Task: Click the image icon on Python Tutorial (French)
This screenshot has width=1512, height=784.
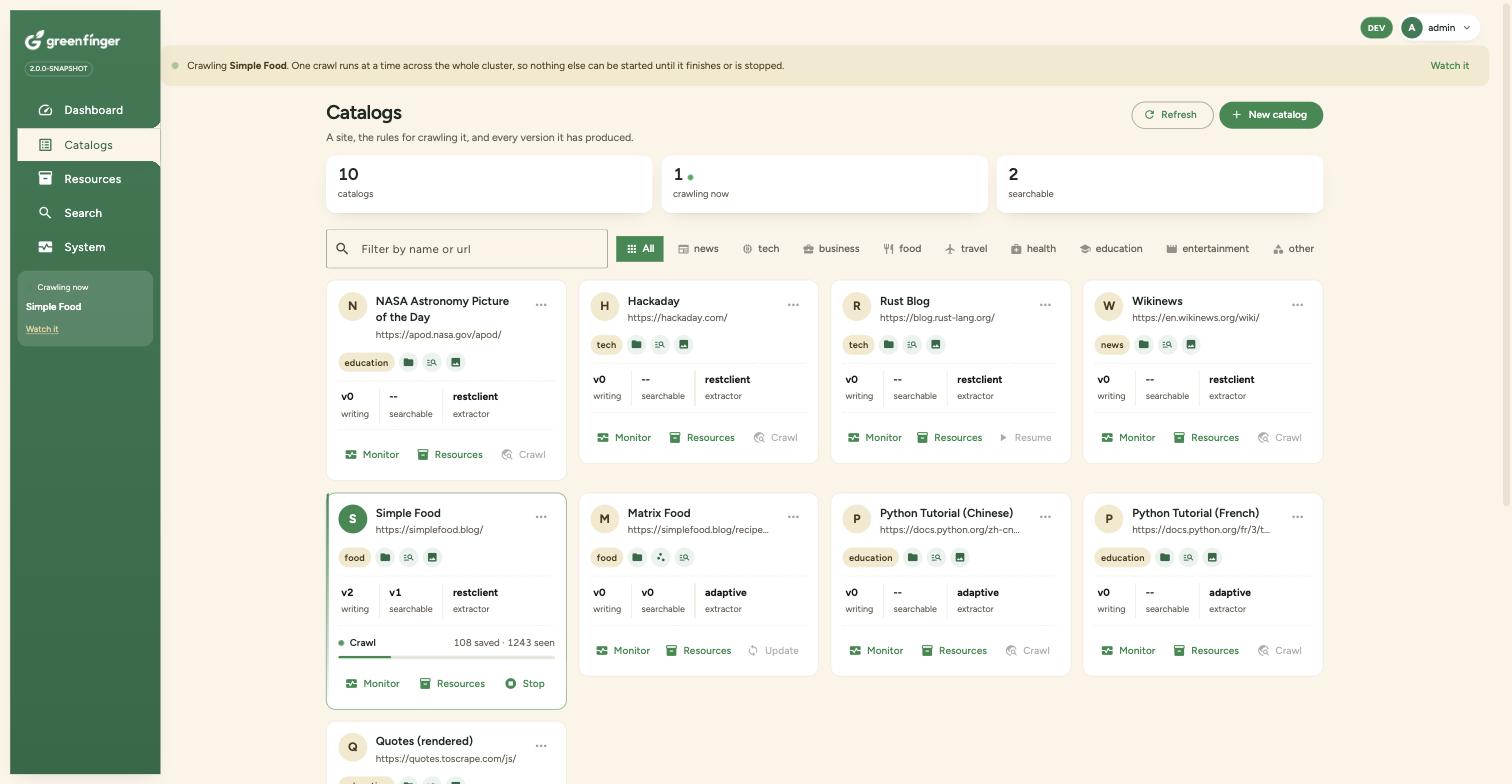Action: pyautogui.click(x=1212, y=558)
